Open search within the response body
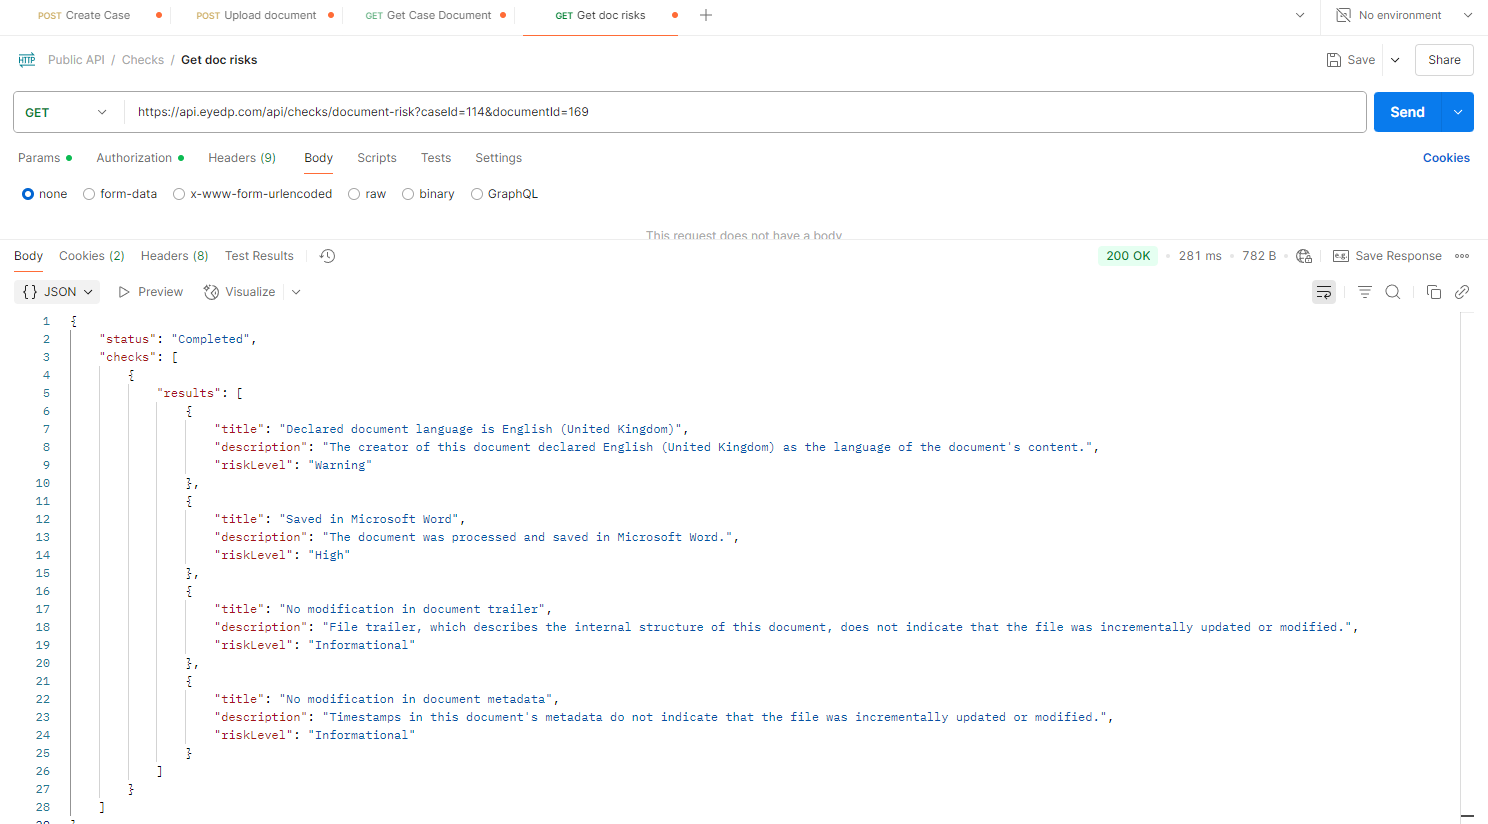Viewport: 1488px width, 824px height. [1393, 291]
